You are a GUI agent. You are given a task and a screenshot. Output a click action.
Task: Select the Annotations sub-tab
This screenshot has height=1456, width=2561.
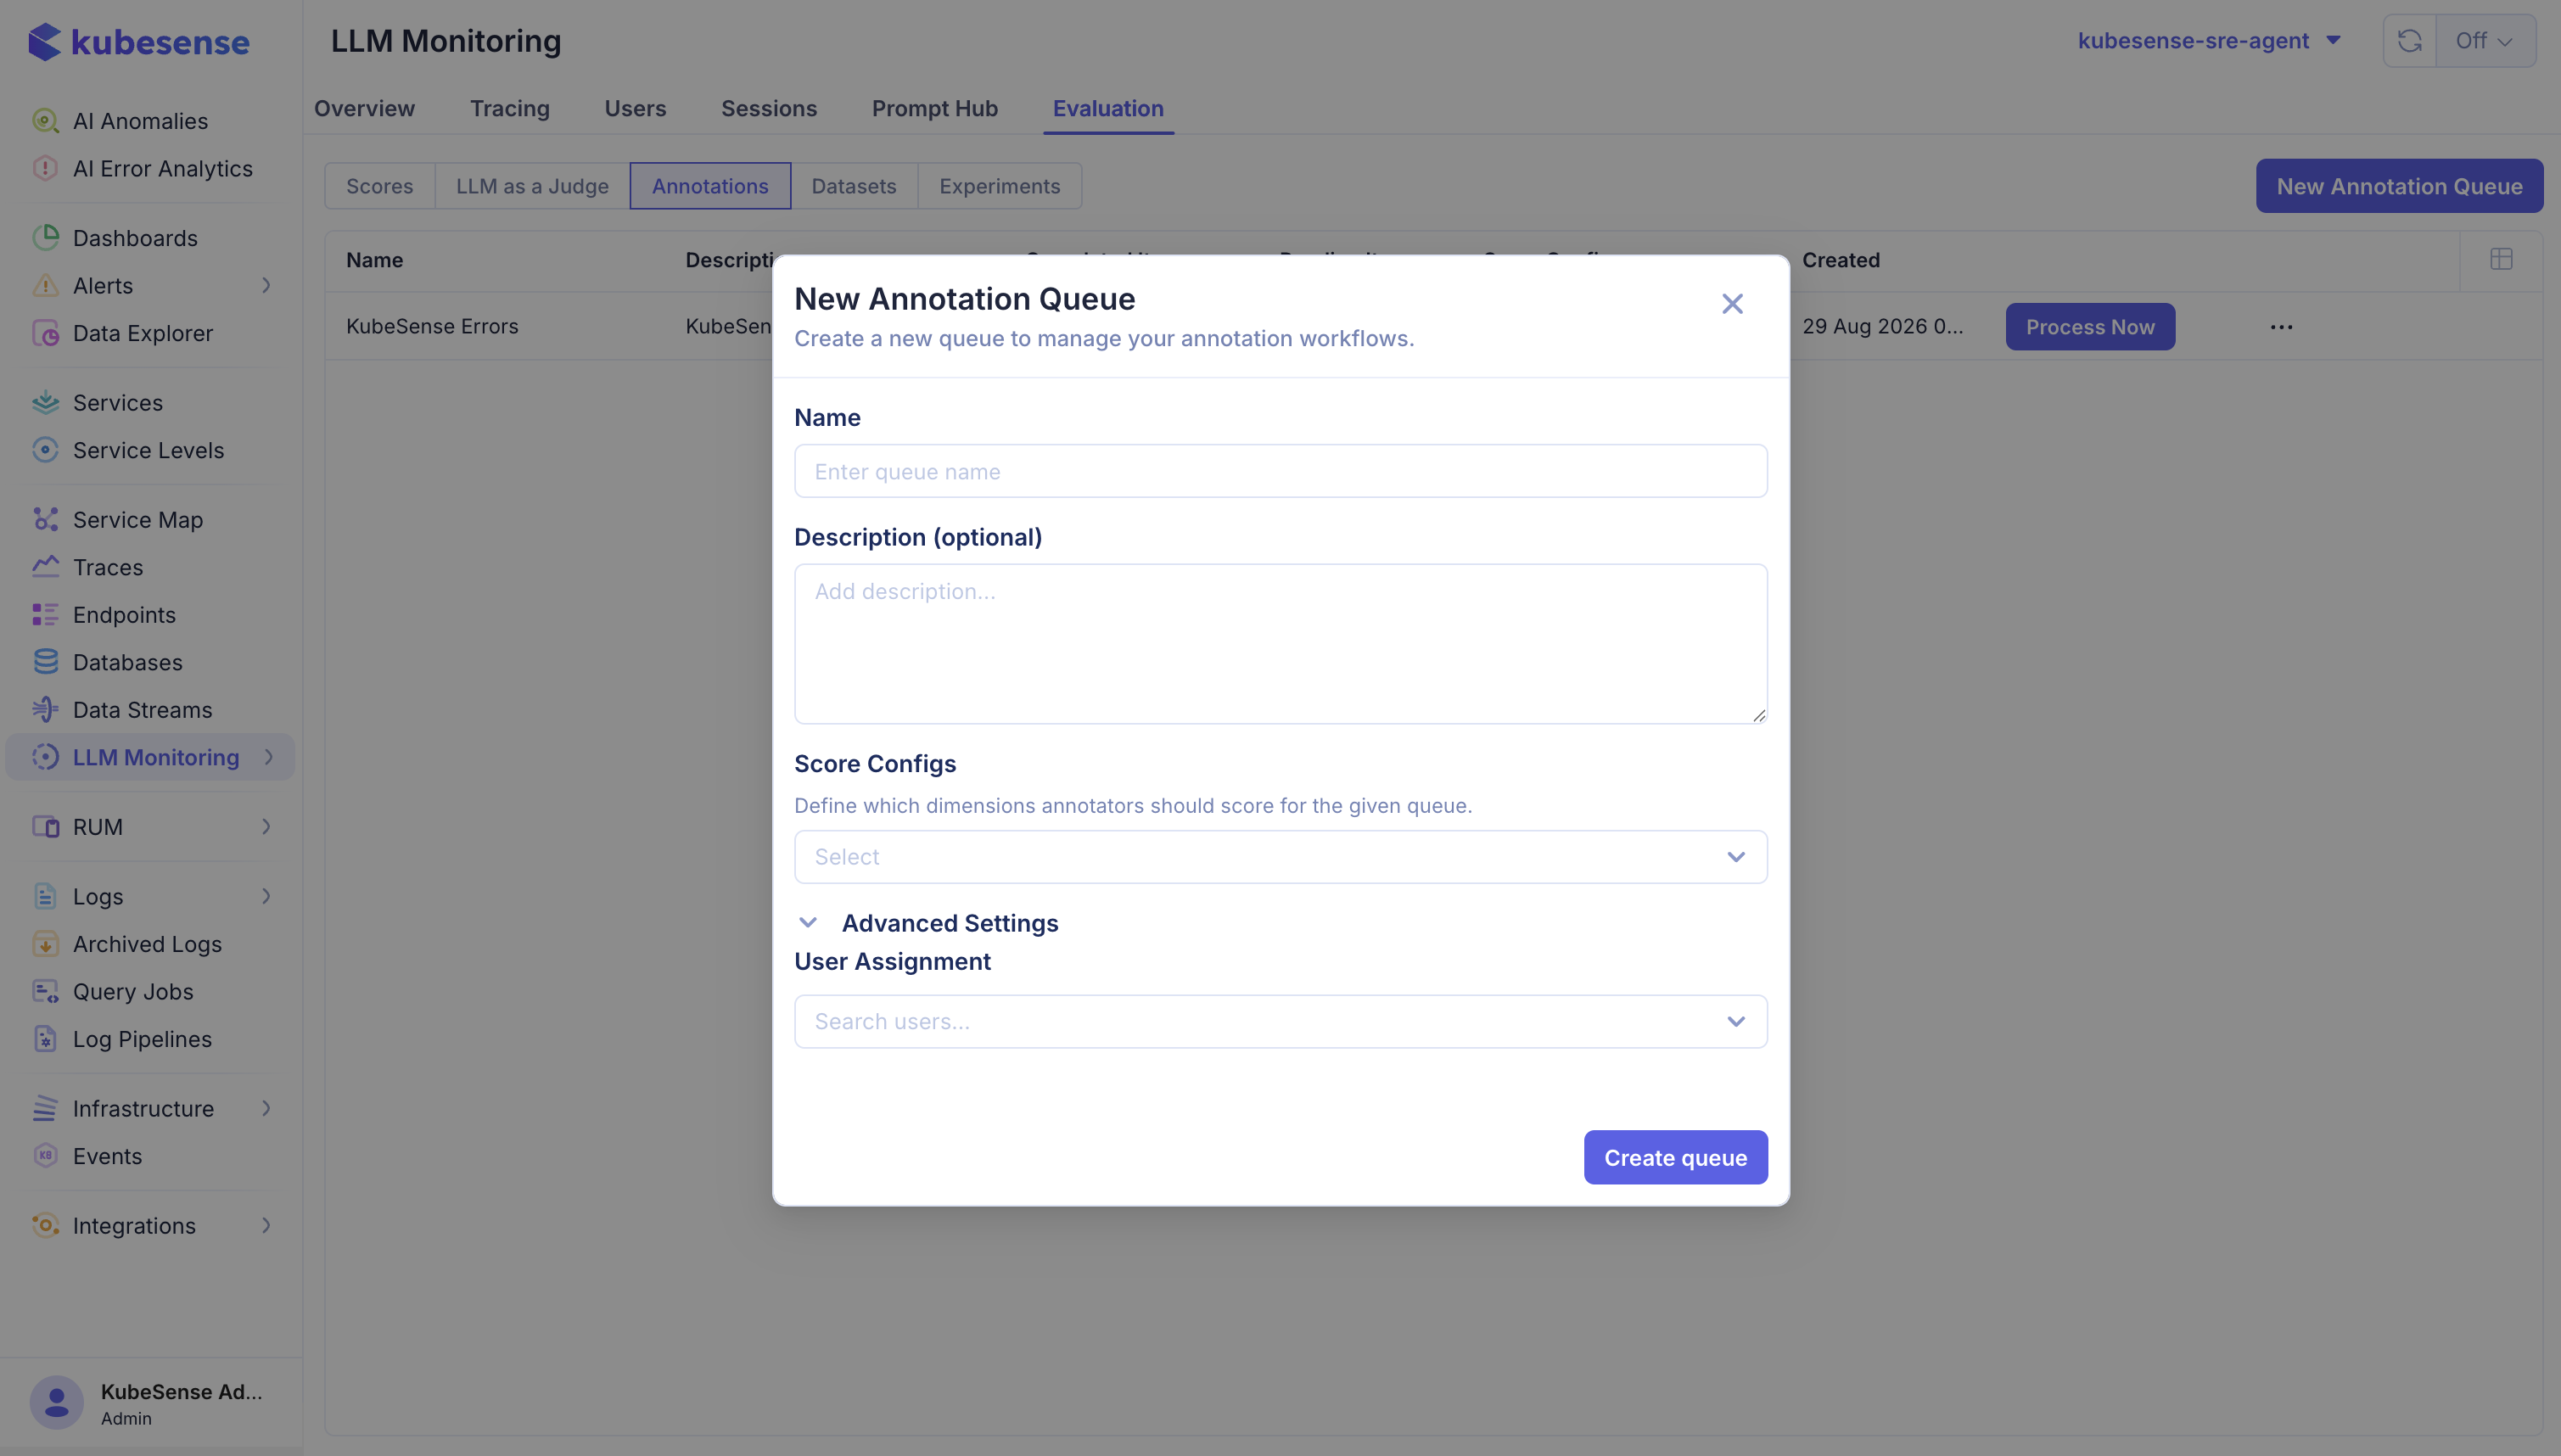coord(710,186)
